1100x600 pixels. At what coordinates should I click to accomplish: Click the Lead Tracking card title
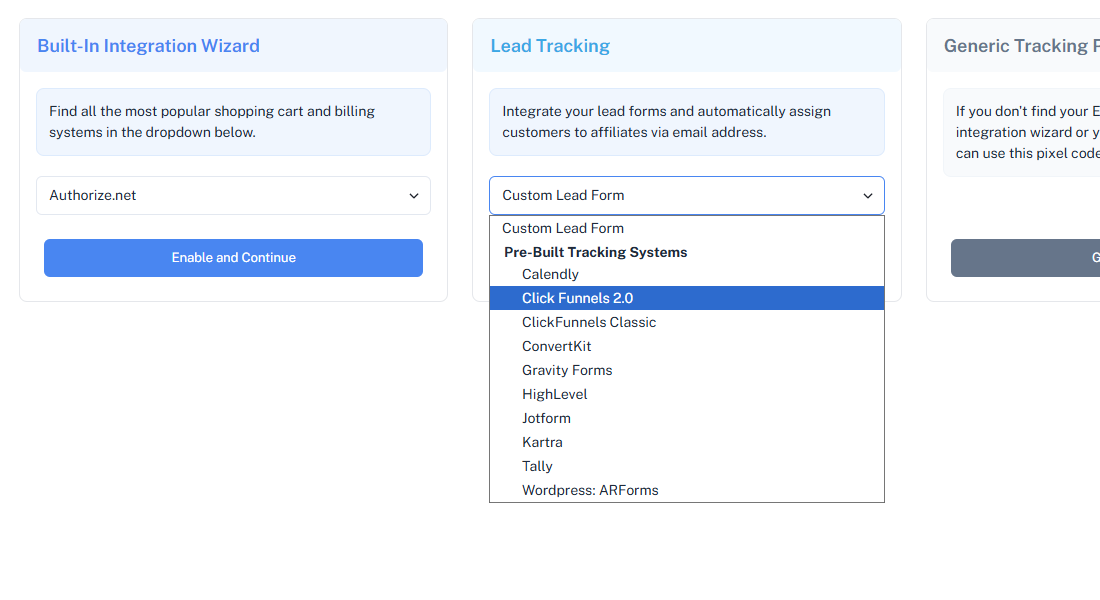[x=550, y=45]
